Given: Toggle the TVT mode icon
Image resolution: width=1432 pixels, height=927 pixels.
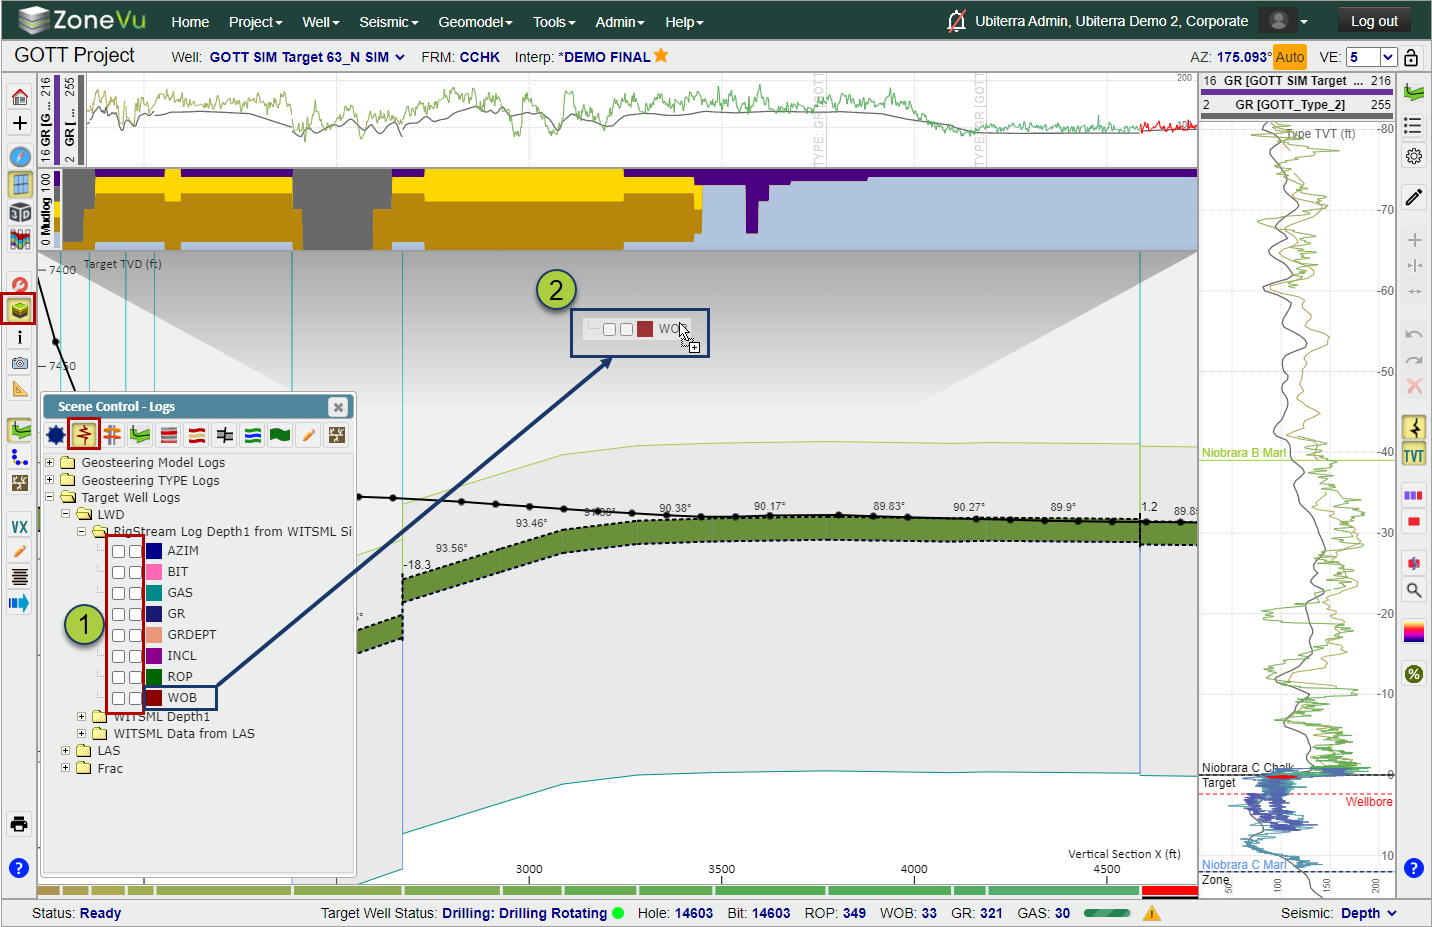Looking at the screenshot, I should tap(1414, 456).
